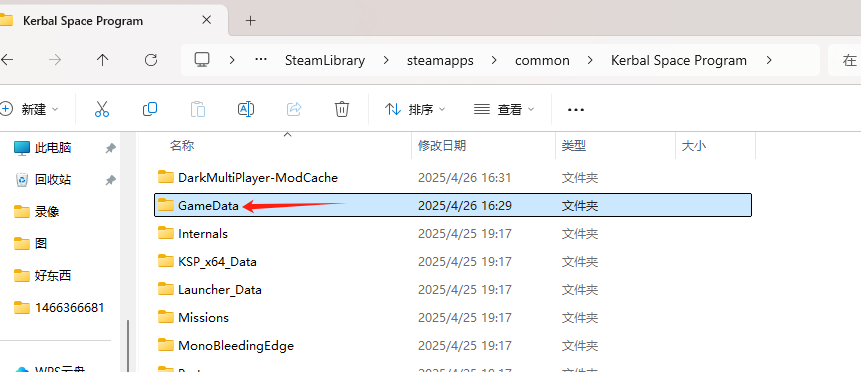
Task: Open the 新建 (New) dropdown
Action: [30, 109]
